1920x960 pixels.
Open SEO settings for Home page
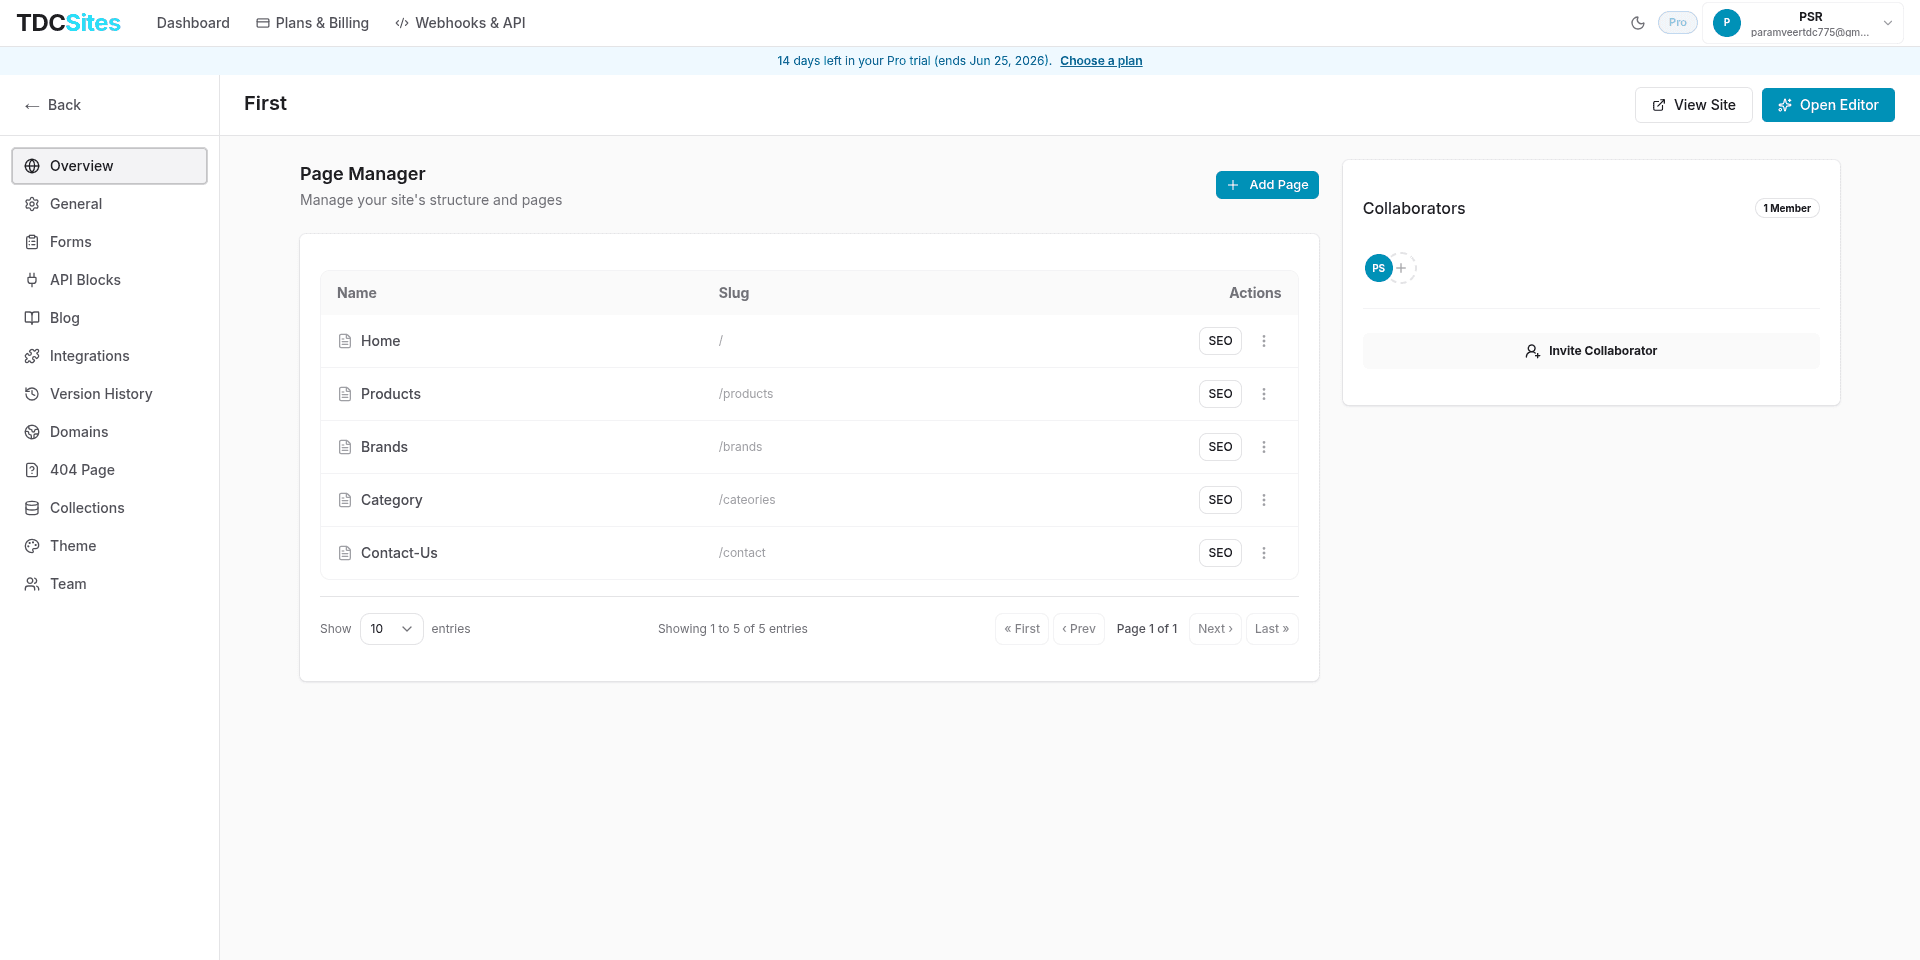tap(1220, 341)
